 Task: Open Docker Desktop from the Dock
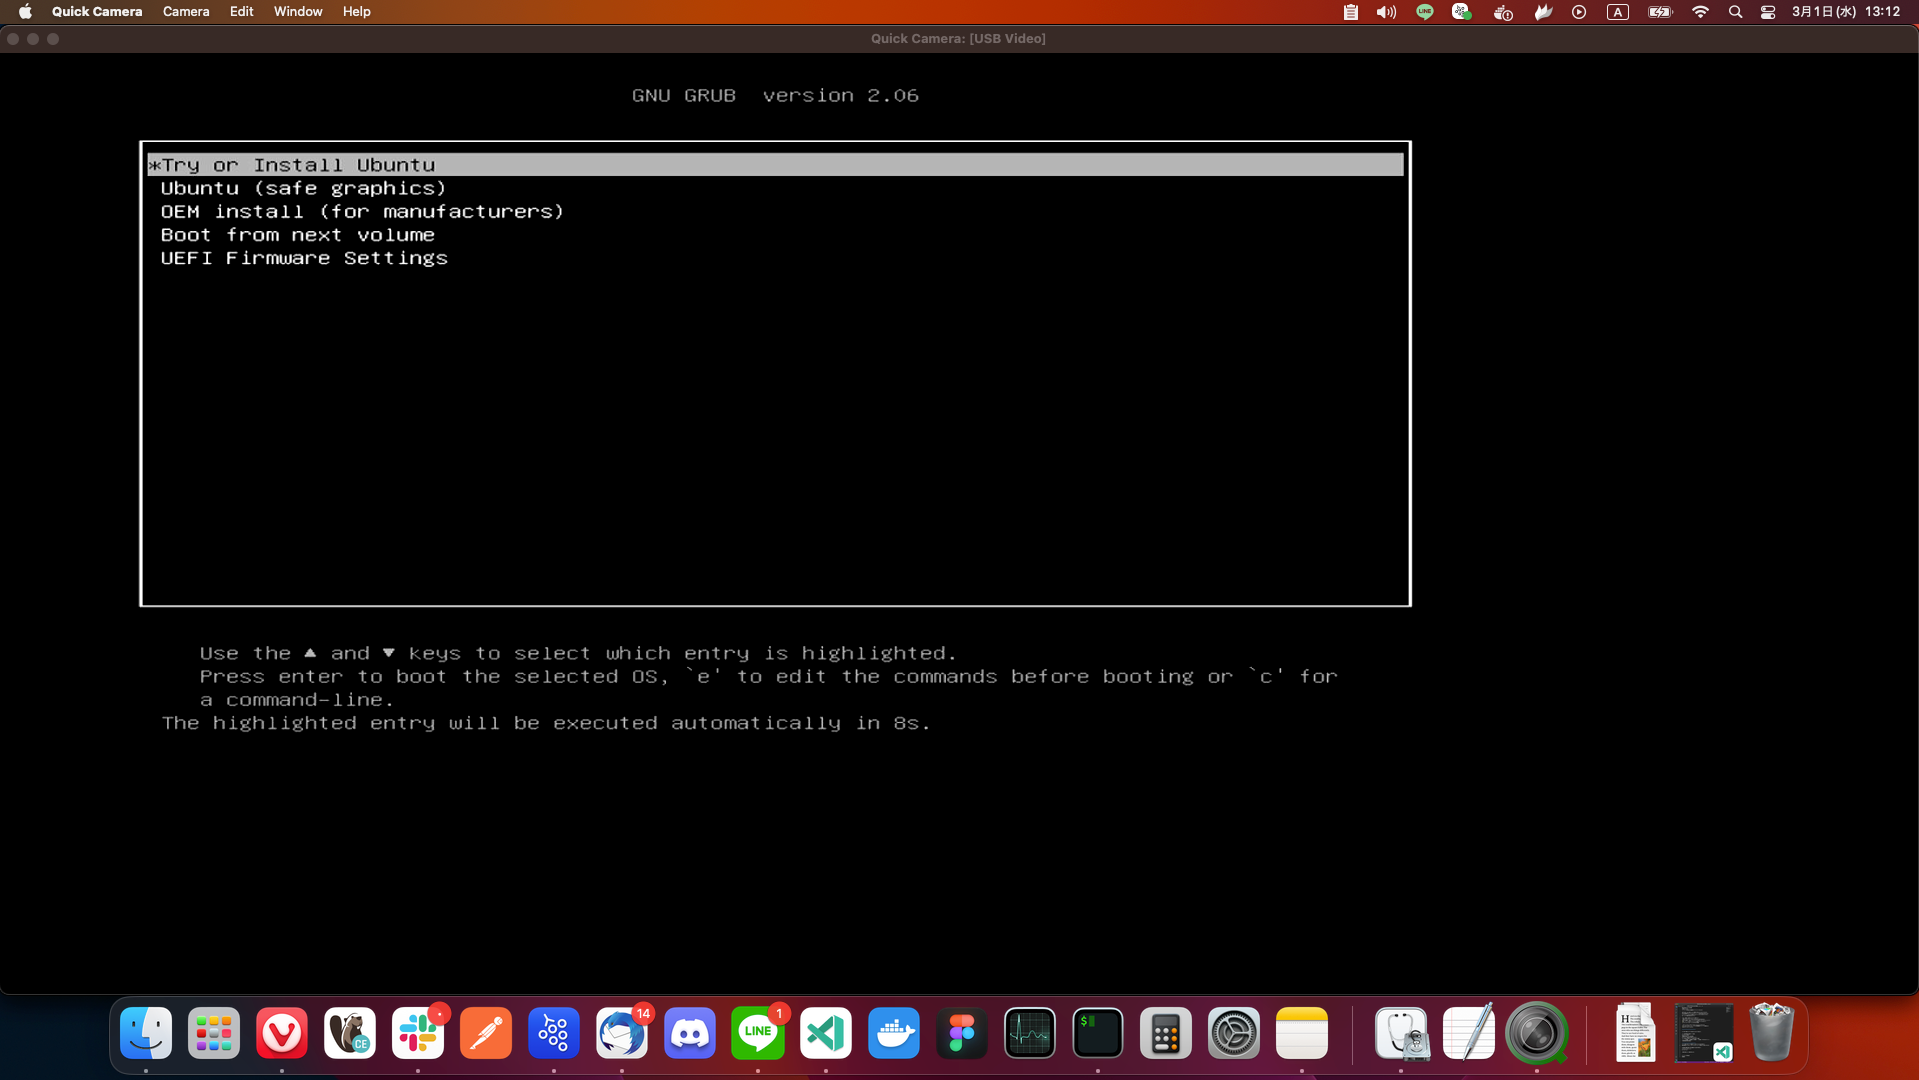point(894,1033)
